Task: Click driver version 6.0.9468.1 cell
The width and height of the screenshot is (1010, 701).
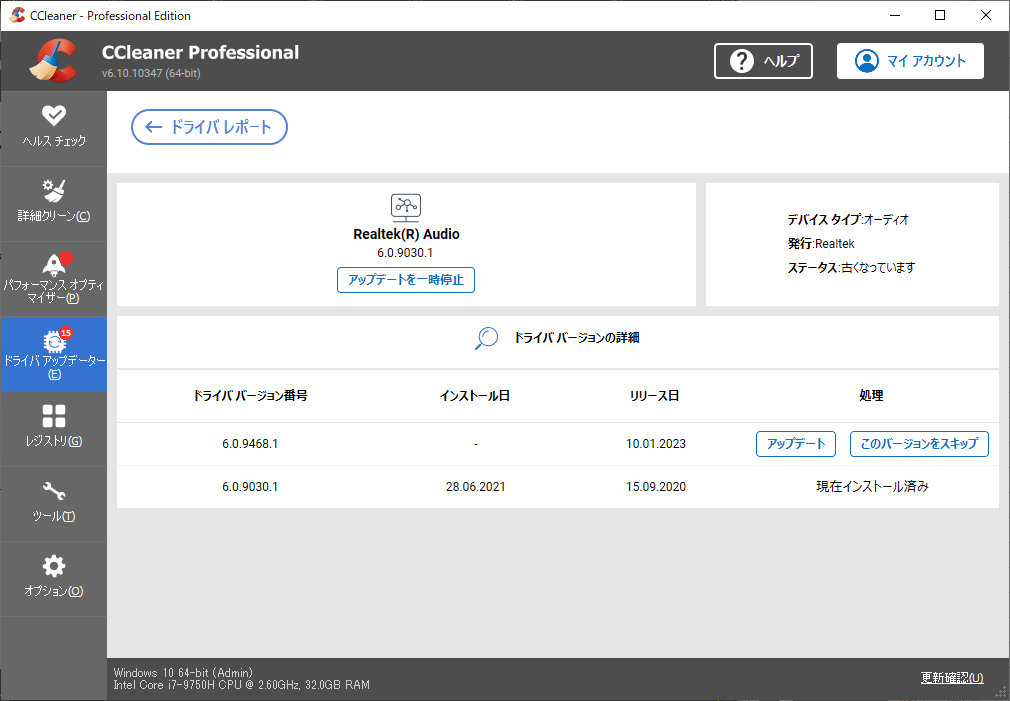Action: (x=250, y=444)
